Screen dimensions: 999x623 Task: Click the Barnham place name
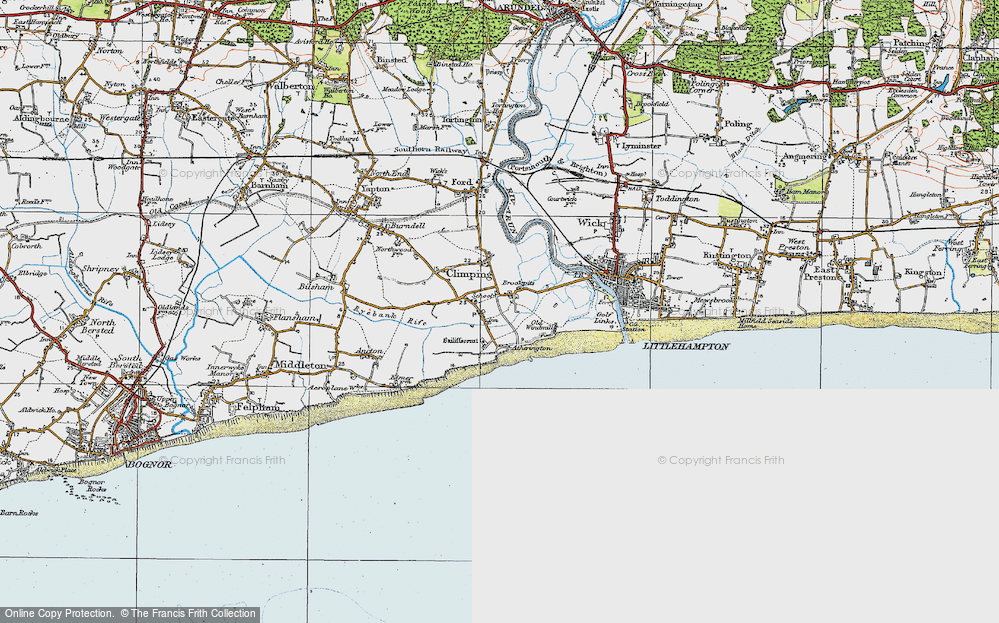[x=268, y=186]
